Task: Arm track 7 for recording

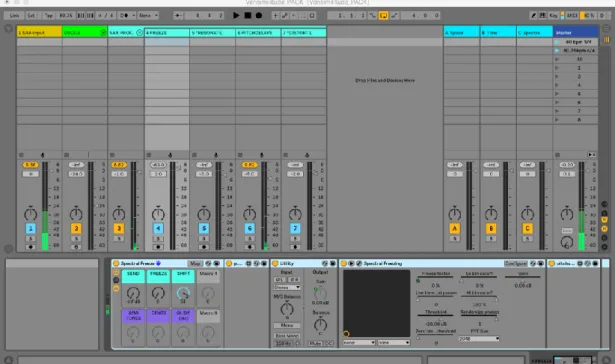Action: pos(295,247)
